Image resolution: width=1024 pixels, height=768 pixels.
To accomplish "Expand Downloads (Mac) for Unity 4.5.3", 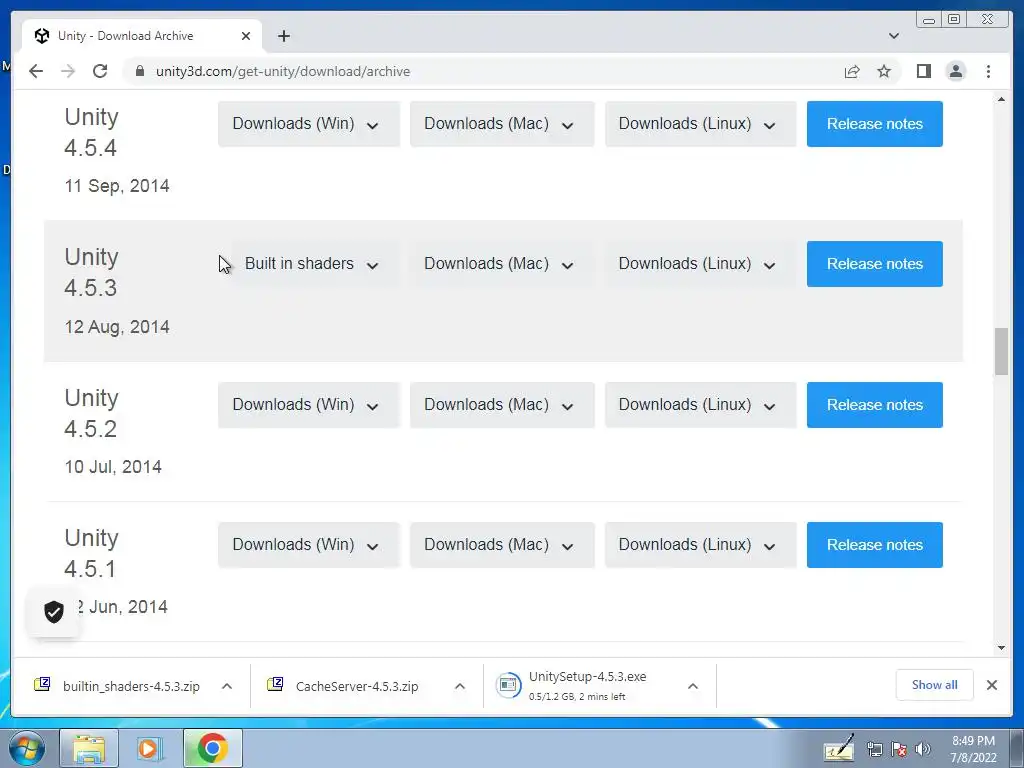I will [x=502, y=264].
